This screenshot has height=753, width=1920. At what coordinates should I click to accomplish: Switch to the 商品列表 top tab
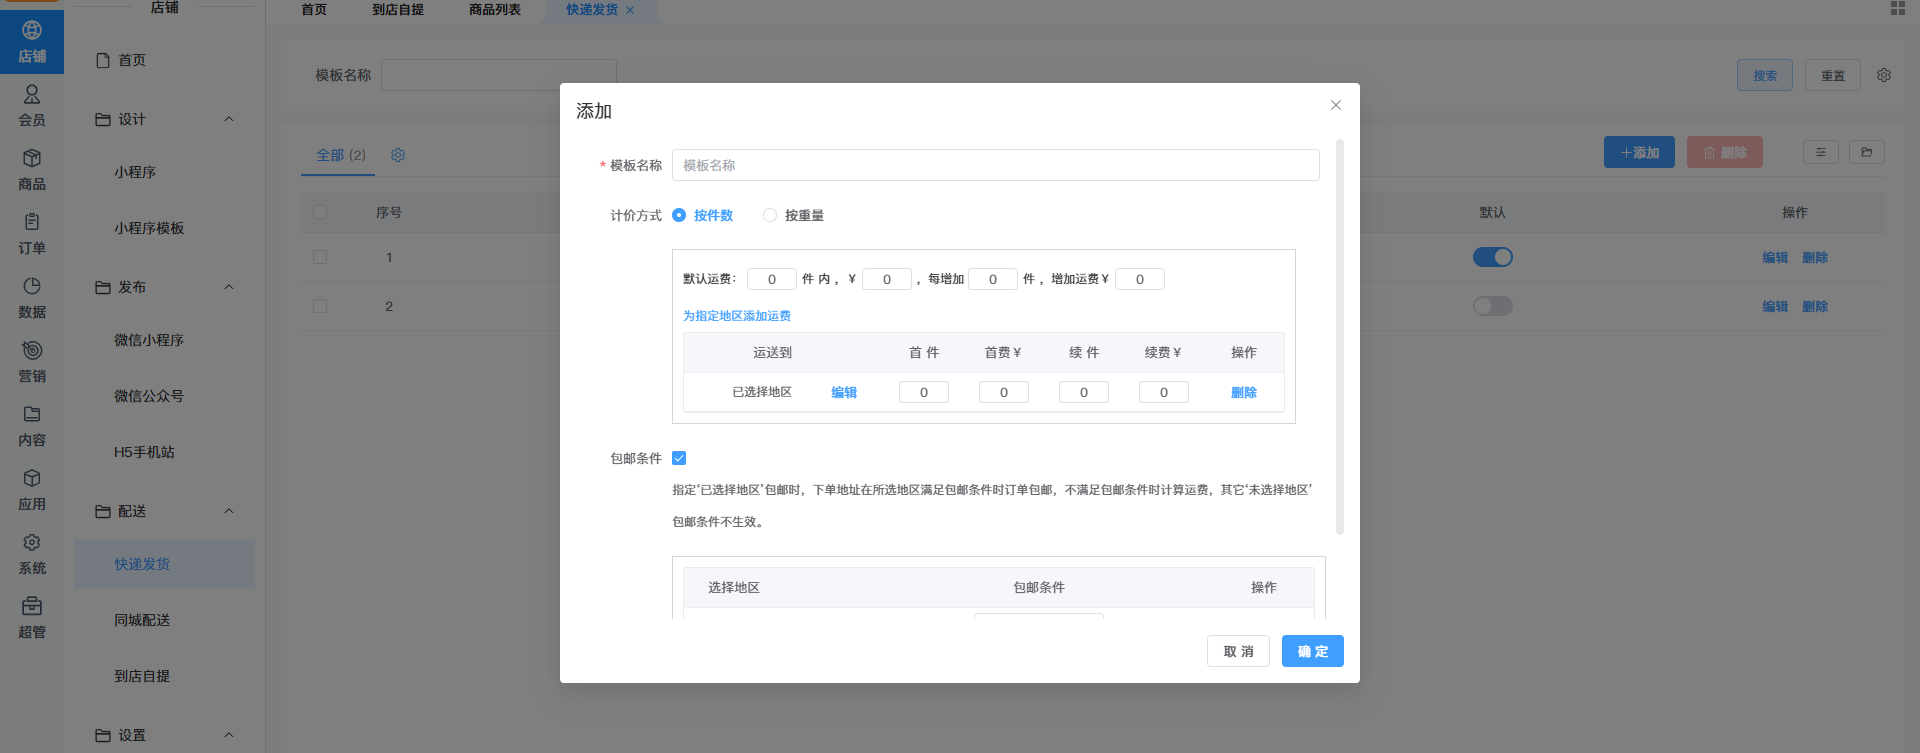[495, 10]
